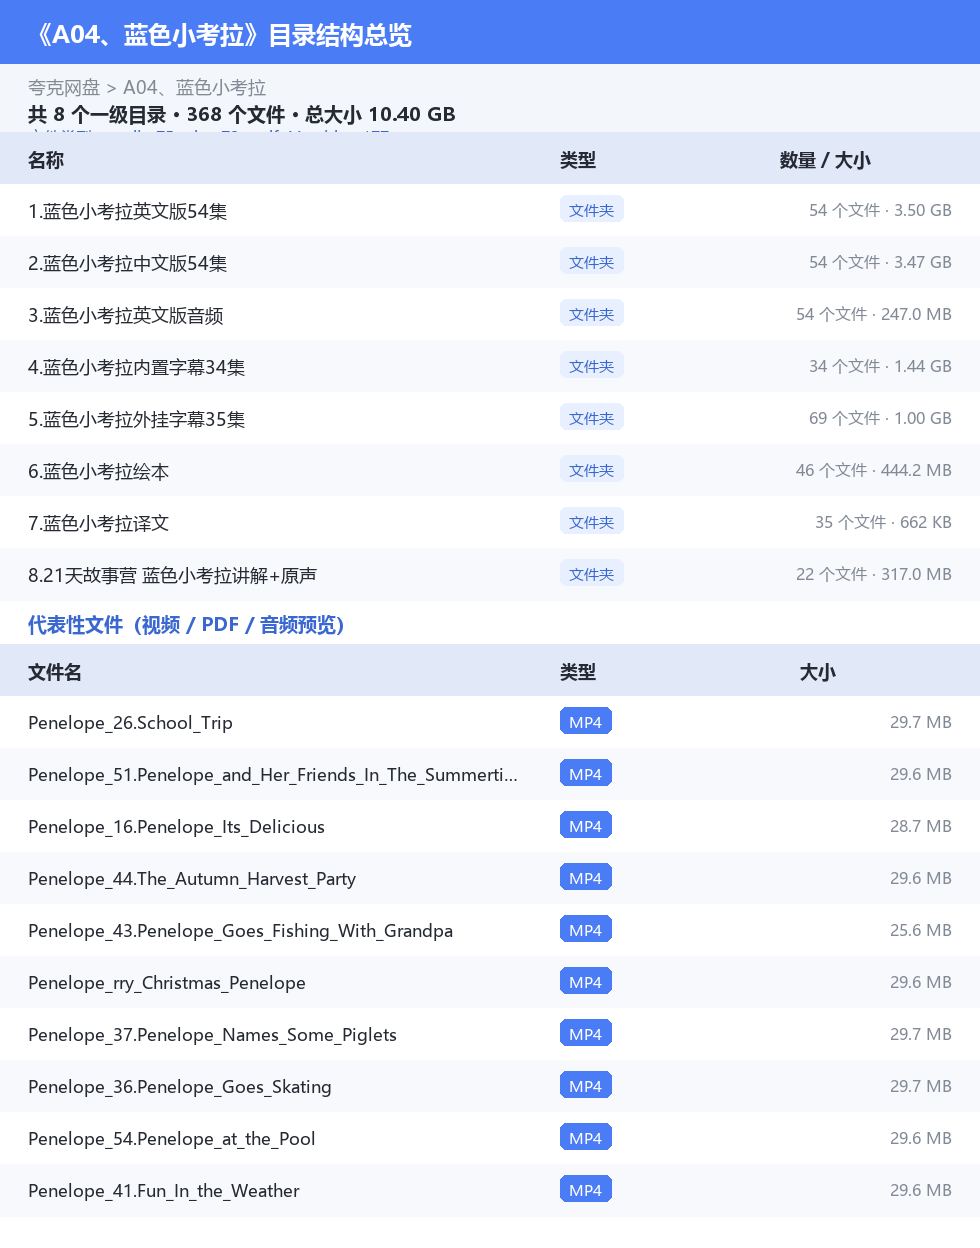Click MP4 badge for Fishing_With_Grandpa file
Viewport: 980px width, 1248px height.
(x=585, y=930)
